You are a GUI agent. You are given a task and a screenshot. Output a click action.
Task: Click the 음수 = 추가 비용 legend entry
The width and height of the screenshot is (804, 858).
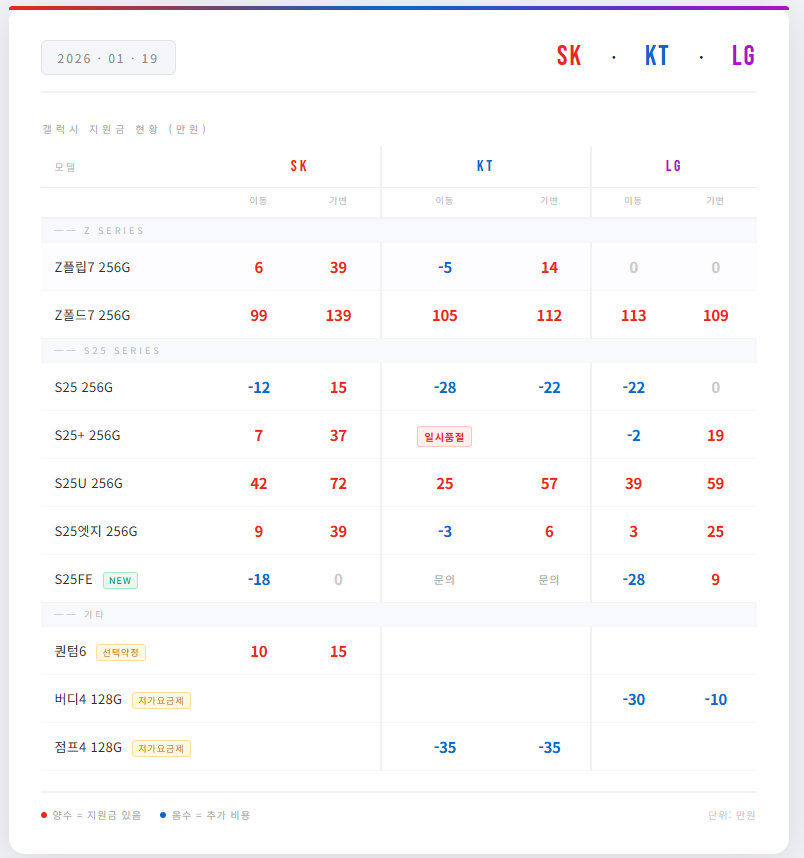click(205, 815)
